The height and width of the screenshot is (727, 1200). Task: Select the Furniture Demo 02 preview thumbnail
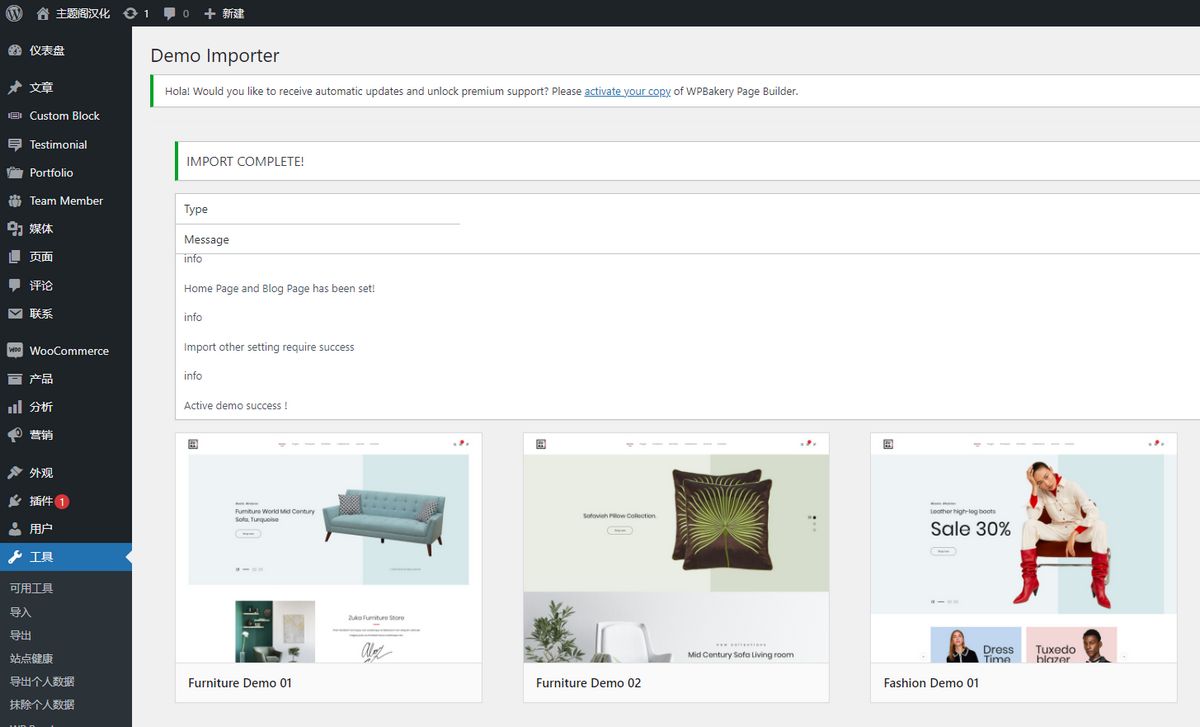click(x=676, y=548)
